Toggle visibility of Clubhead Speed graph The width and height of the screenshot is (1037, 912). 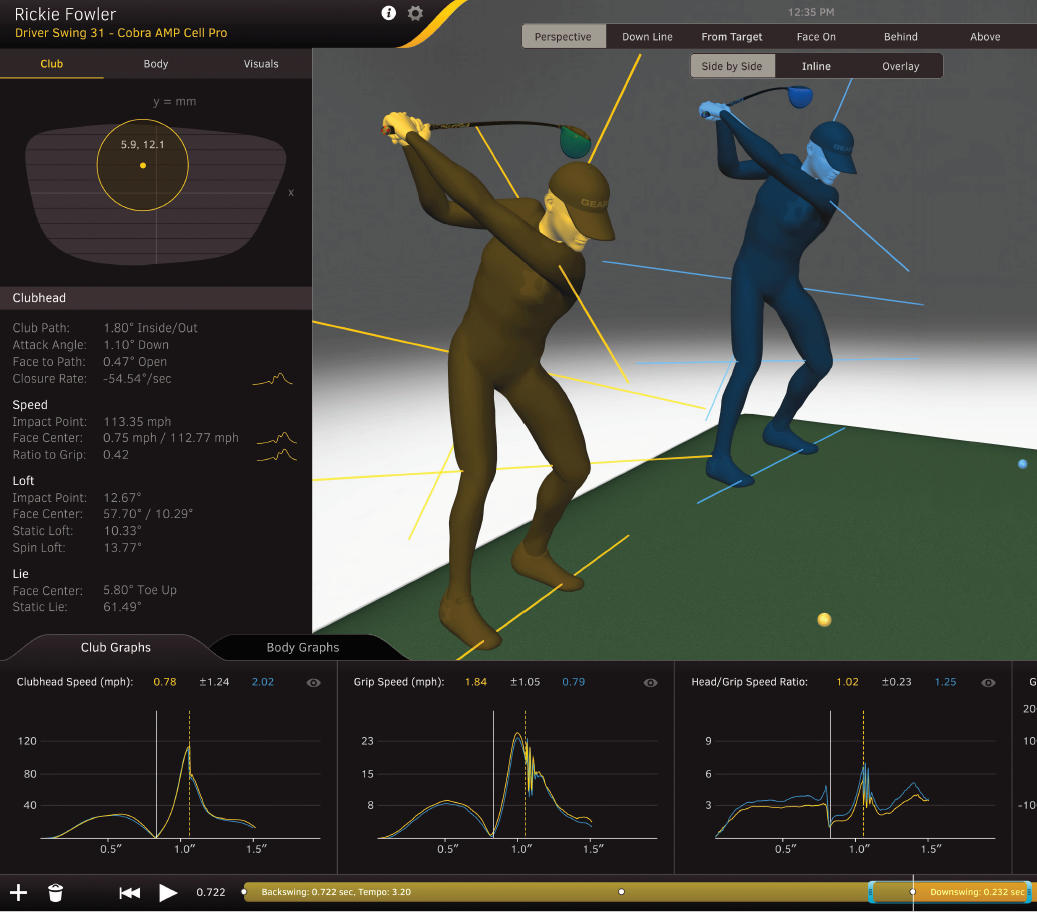click(314, 682)
